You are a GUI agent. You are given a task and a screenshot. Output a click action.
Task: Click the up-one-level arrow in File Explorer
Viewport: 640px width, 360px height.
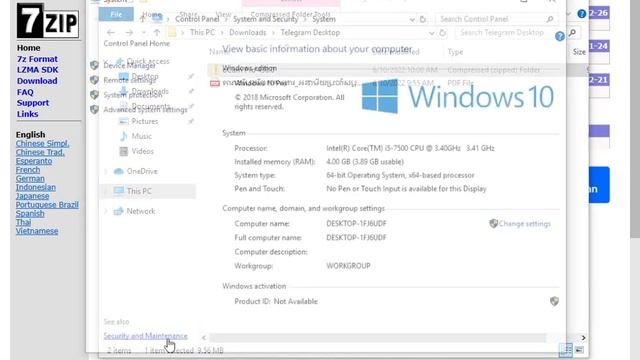157,33
